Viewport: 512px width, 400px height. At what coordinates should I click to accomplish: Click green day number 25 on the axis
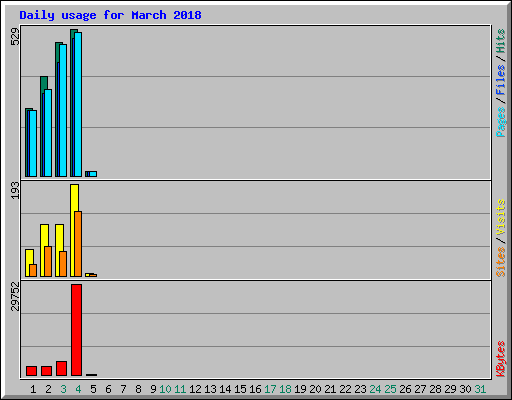[x=390, y=389]
